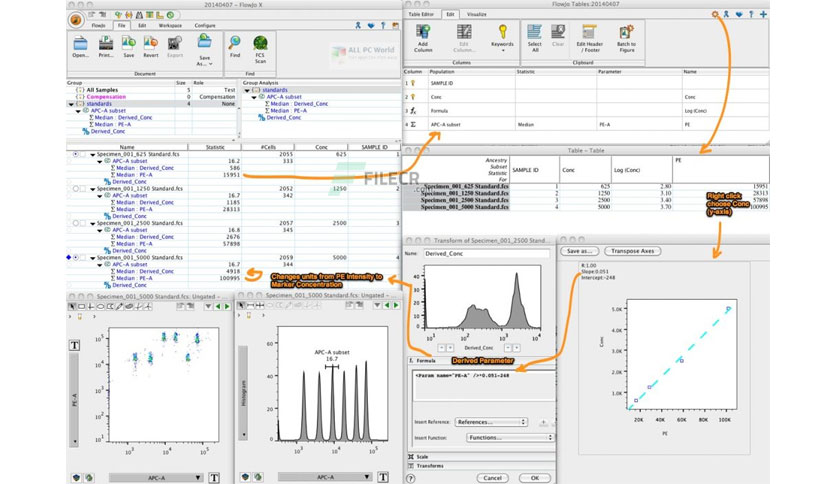Select the SAMPLE ID row in table editor
Screen dimensions: 836x484
(586, 83)
